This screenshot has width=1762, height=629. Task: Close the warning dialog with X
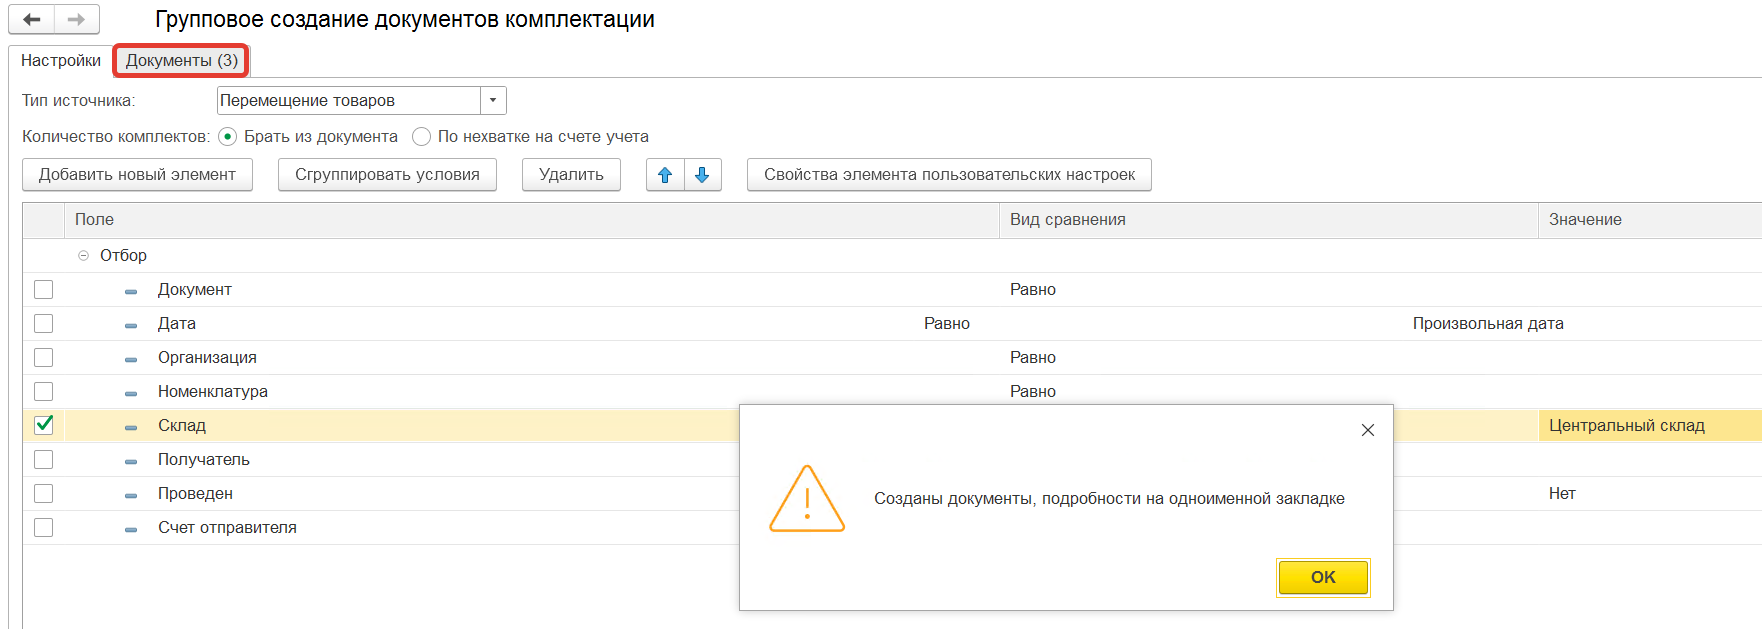tap(1368, 430)
